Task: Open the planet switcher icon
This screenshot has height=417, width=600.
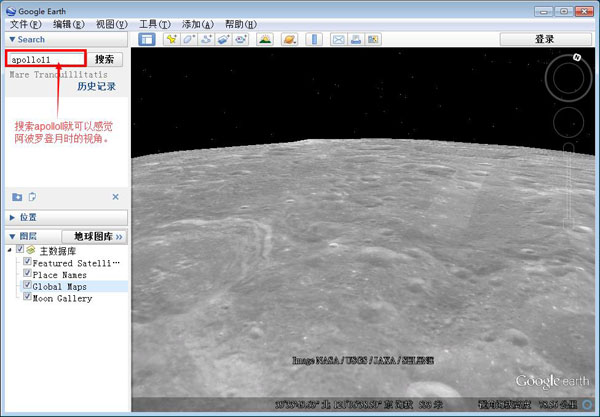Action: point(288,39)
